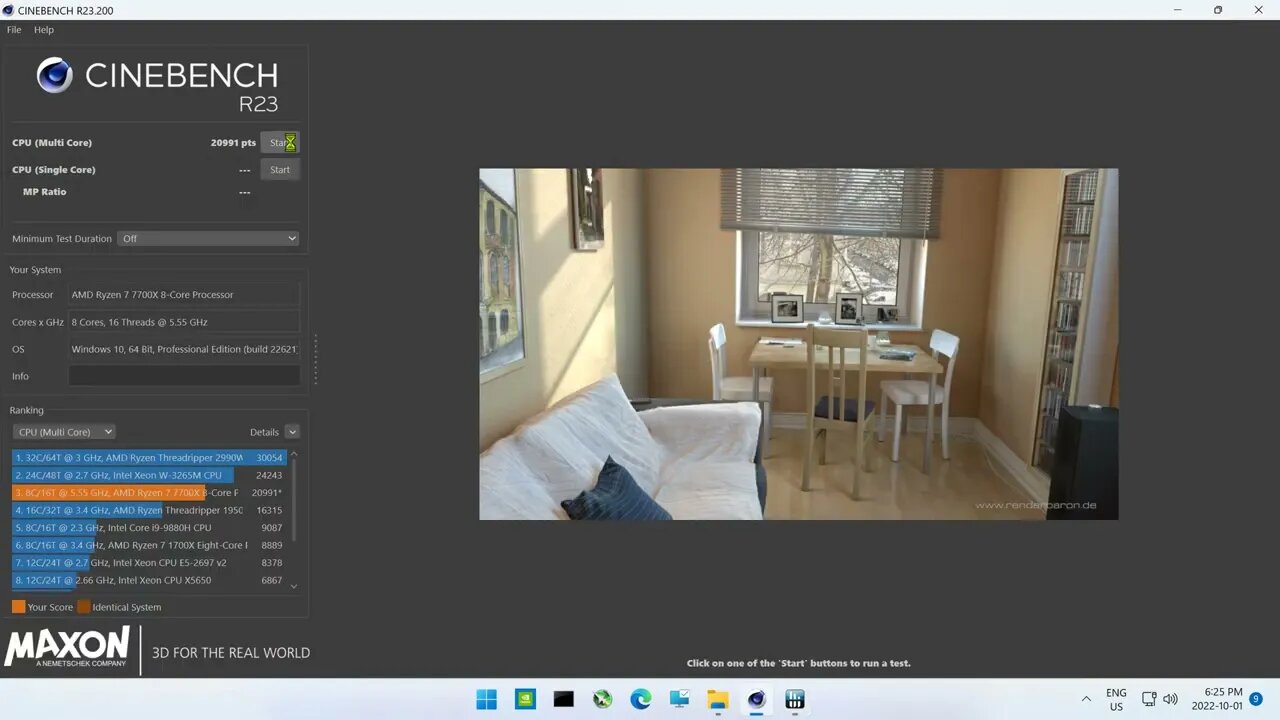Open File Explorer from the taskbar
Image resolution: width=1280 pixels, height=720 pixels.
tap(718, 699)
